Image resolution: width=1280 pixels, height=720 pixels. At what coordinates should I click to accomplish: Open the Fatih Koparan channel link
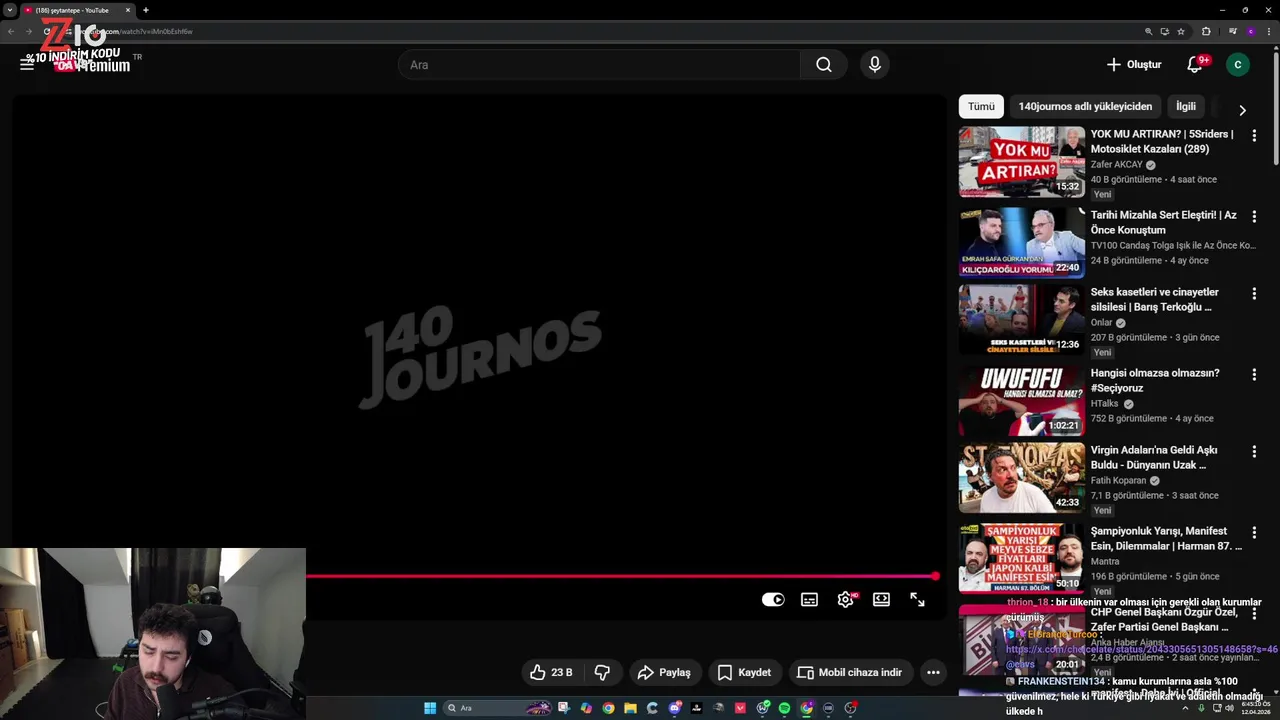(1118, 481)
